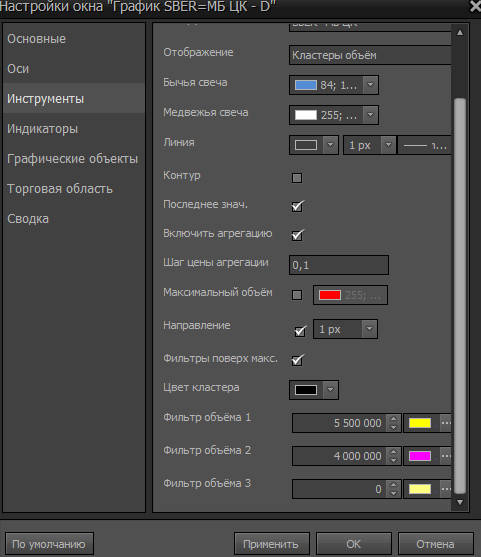The width and height of the screenshot is (481, 557).
Task: Open the Бычья свеча color dropdown
Action: pos(371,85)
